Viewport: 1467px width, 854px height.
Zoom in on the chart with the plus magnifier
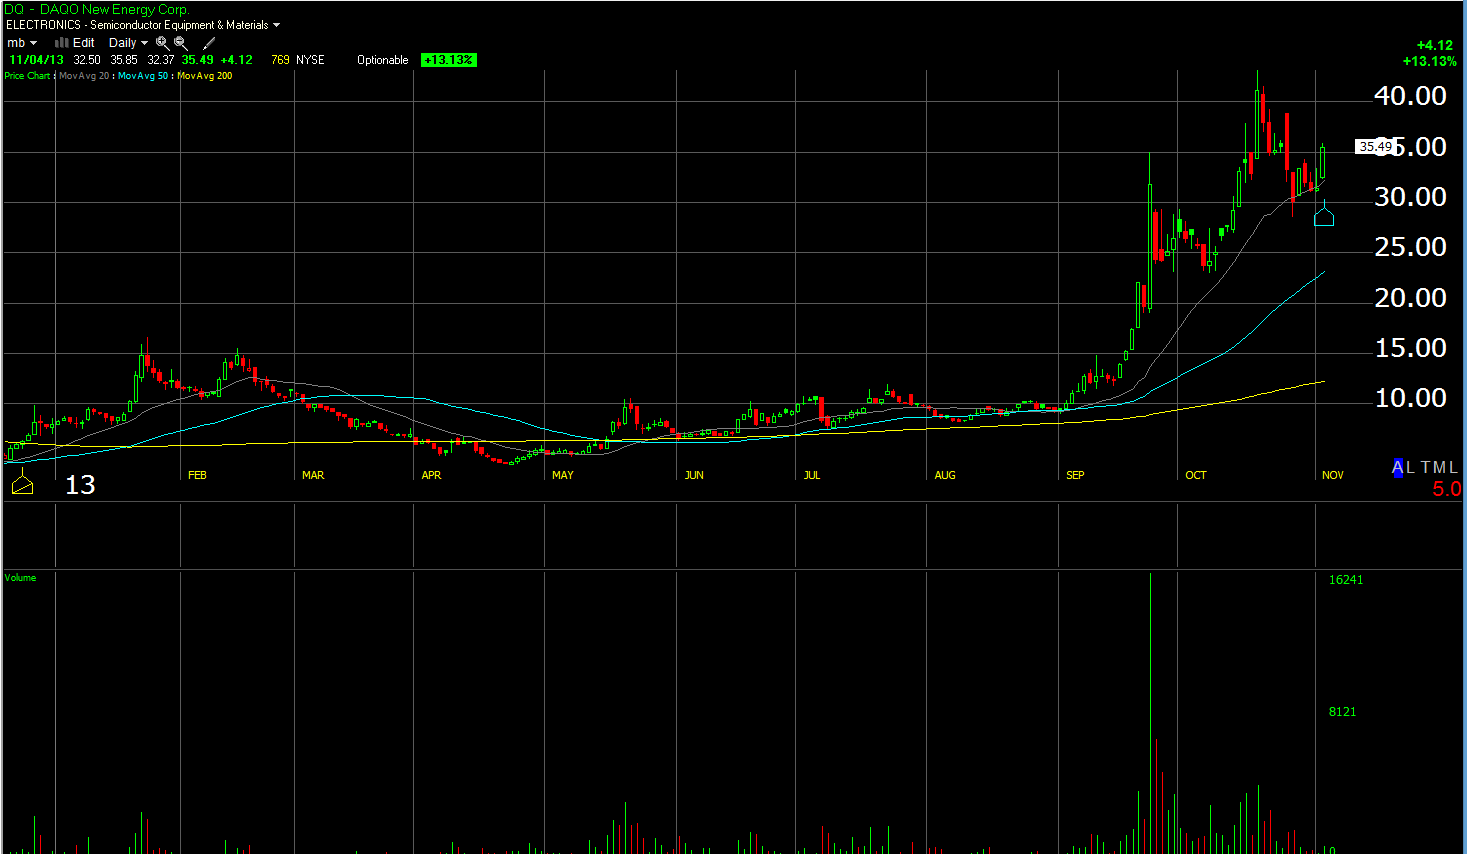click(x=162, y=43)
